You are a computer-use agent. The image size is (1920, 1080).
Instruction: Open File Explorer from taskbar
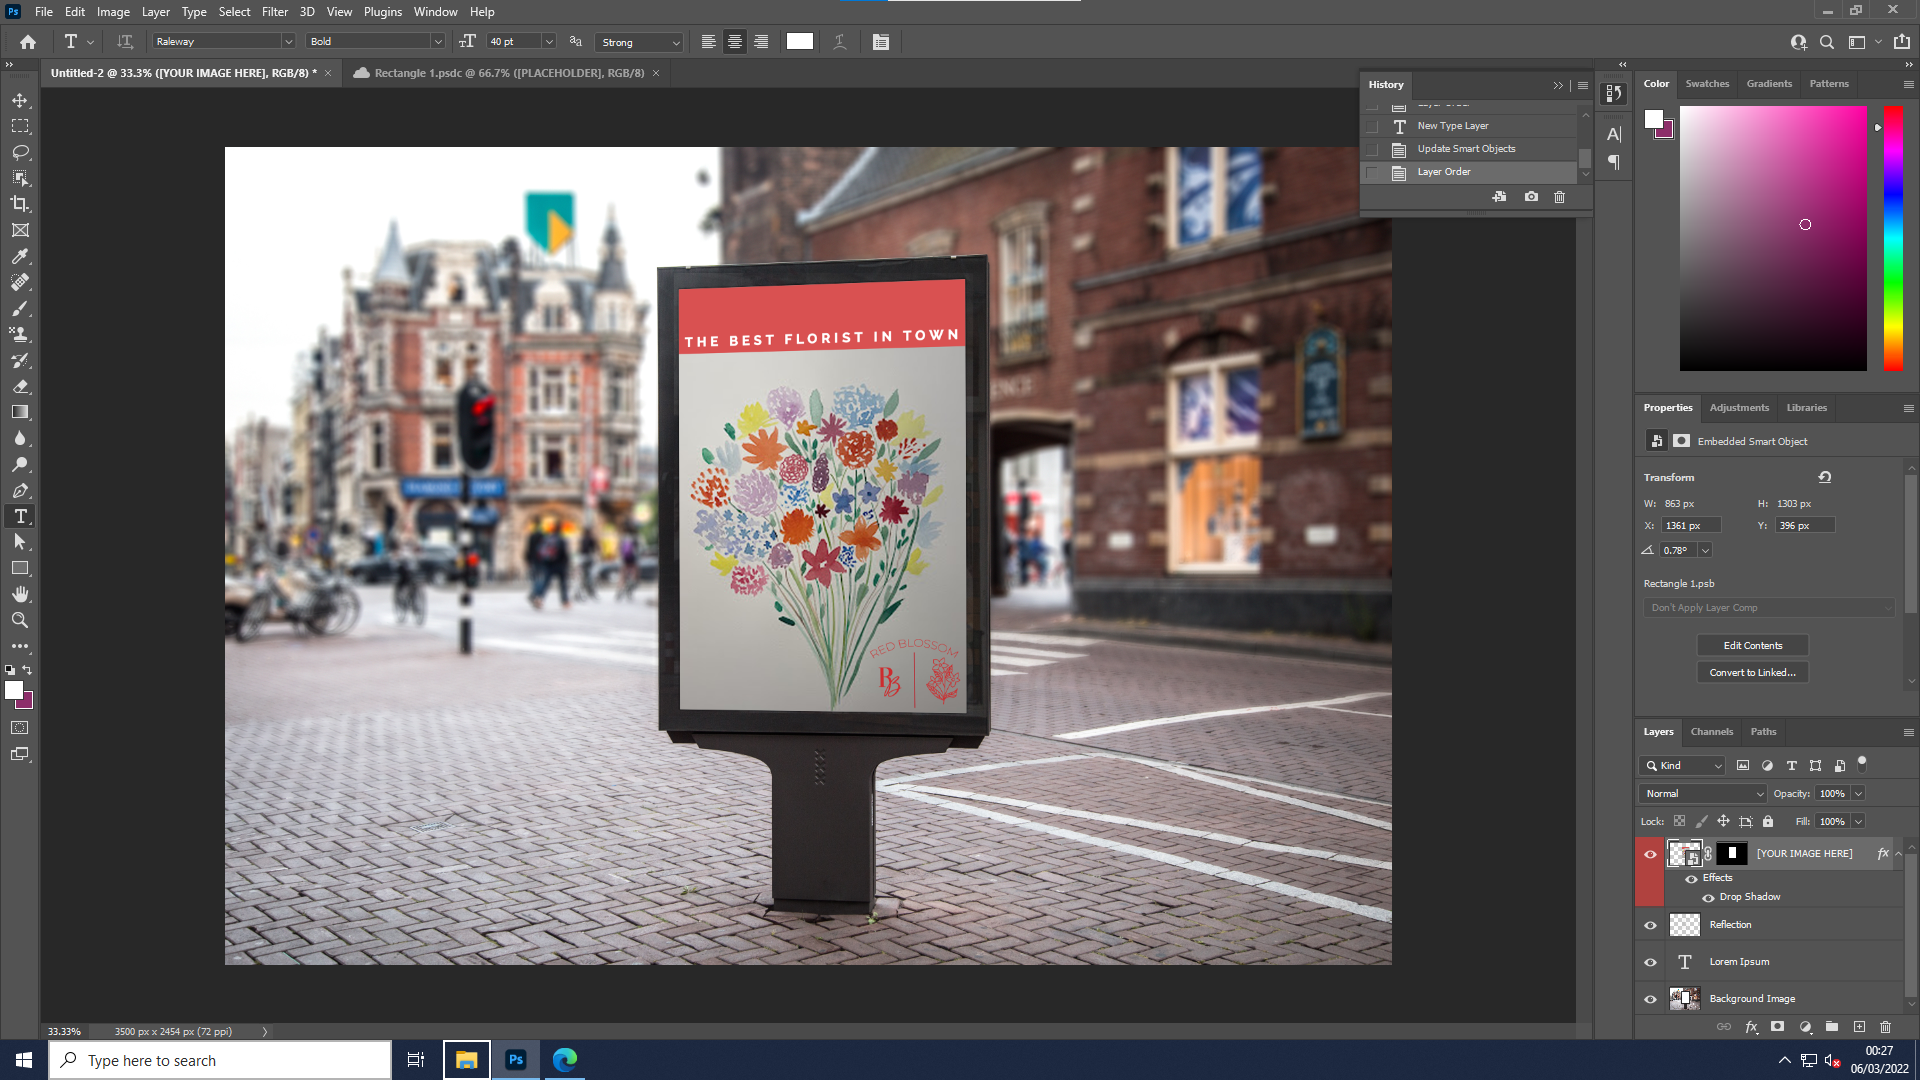coord(467,1060)
